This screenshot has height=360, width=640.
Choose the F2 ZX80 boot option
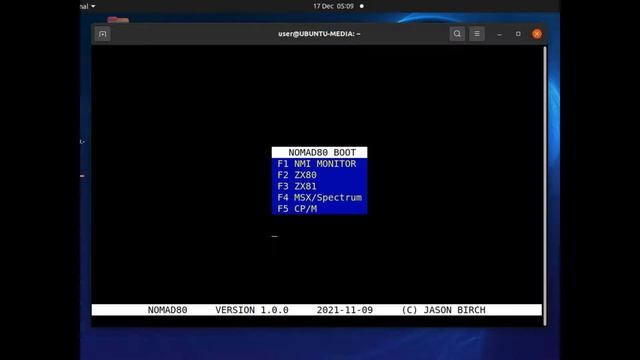click(320, 175)
